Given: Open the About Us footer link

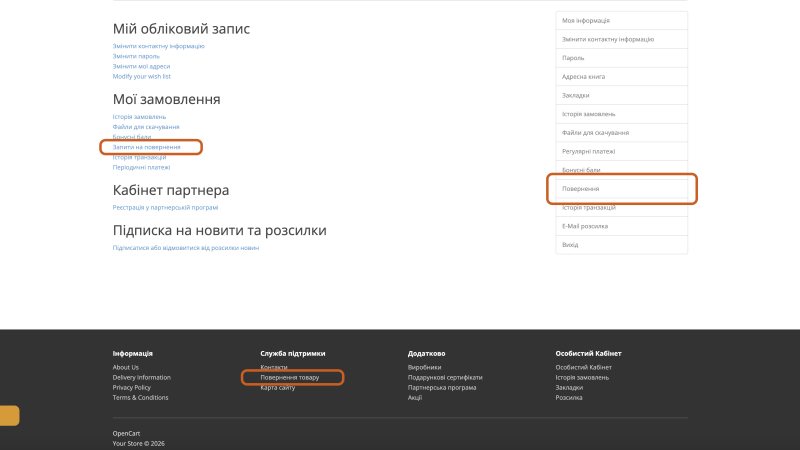Looking at the screenshot, I should pyautogui.click(x=126, y=367).
